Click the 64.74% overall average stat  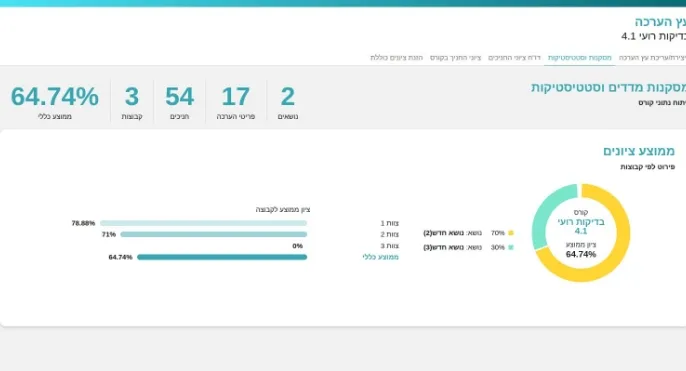(55, 102)
